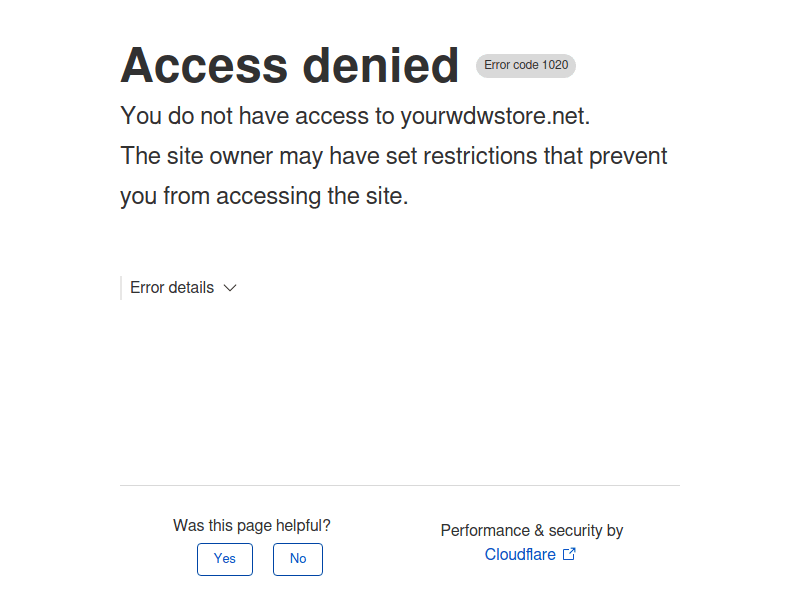Click the external link icon beside Cloudflare

tap(569, 554)
